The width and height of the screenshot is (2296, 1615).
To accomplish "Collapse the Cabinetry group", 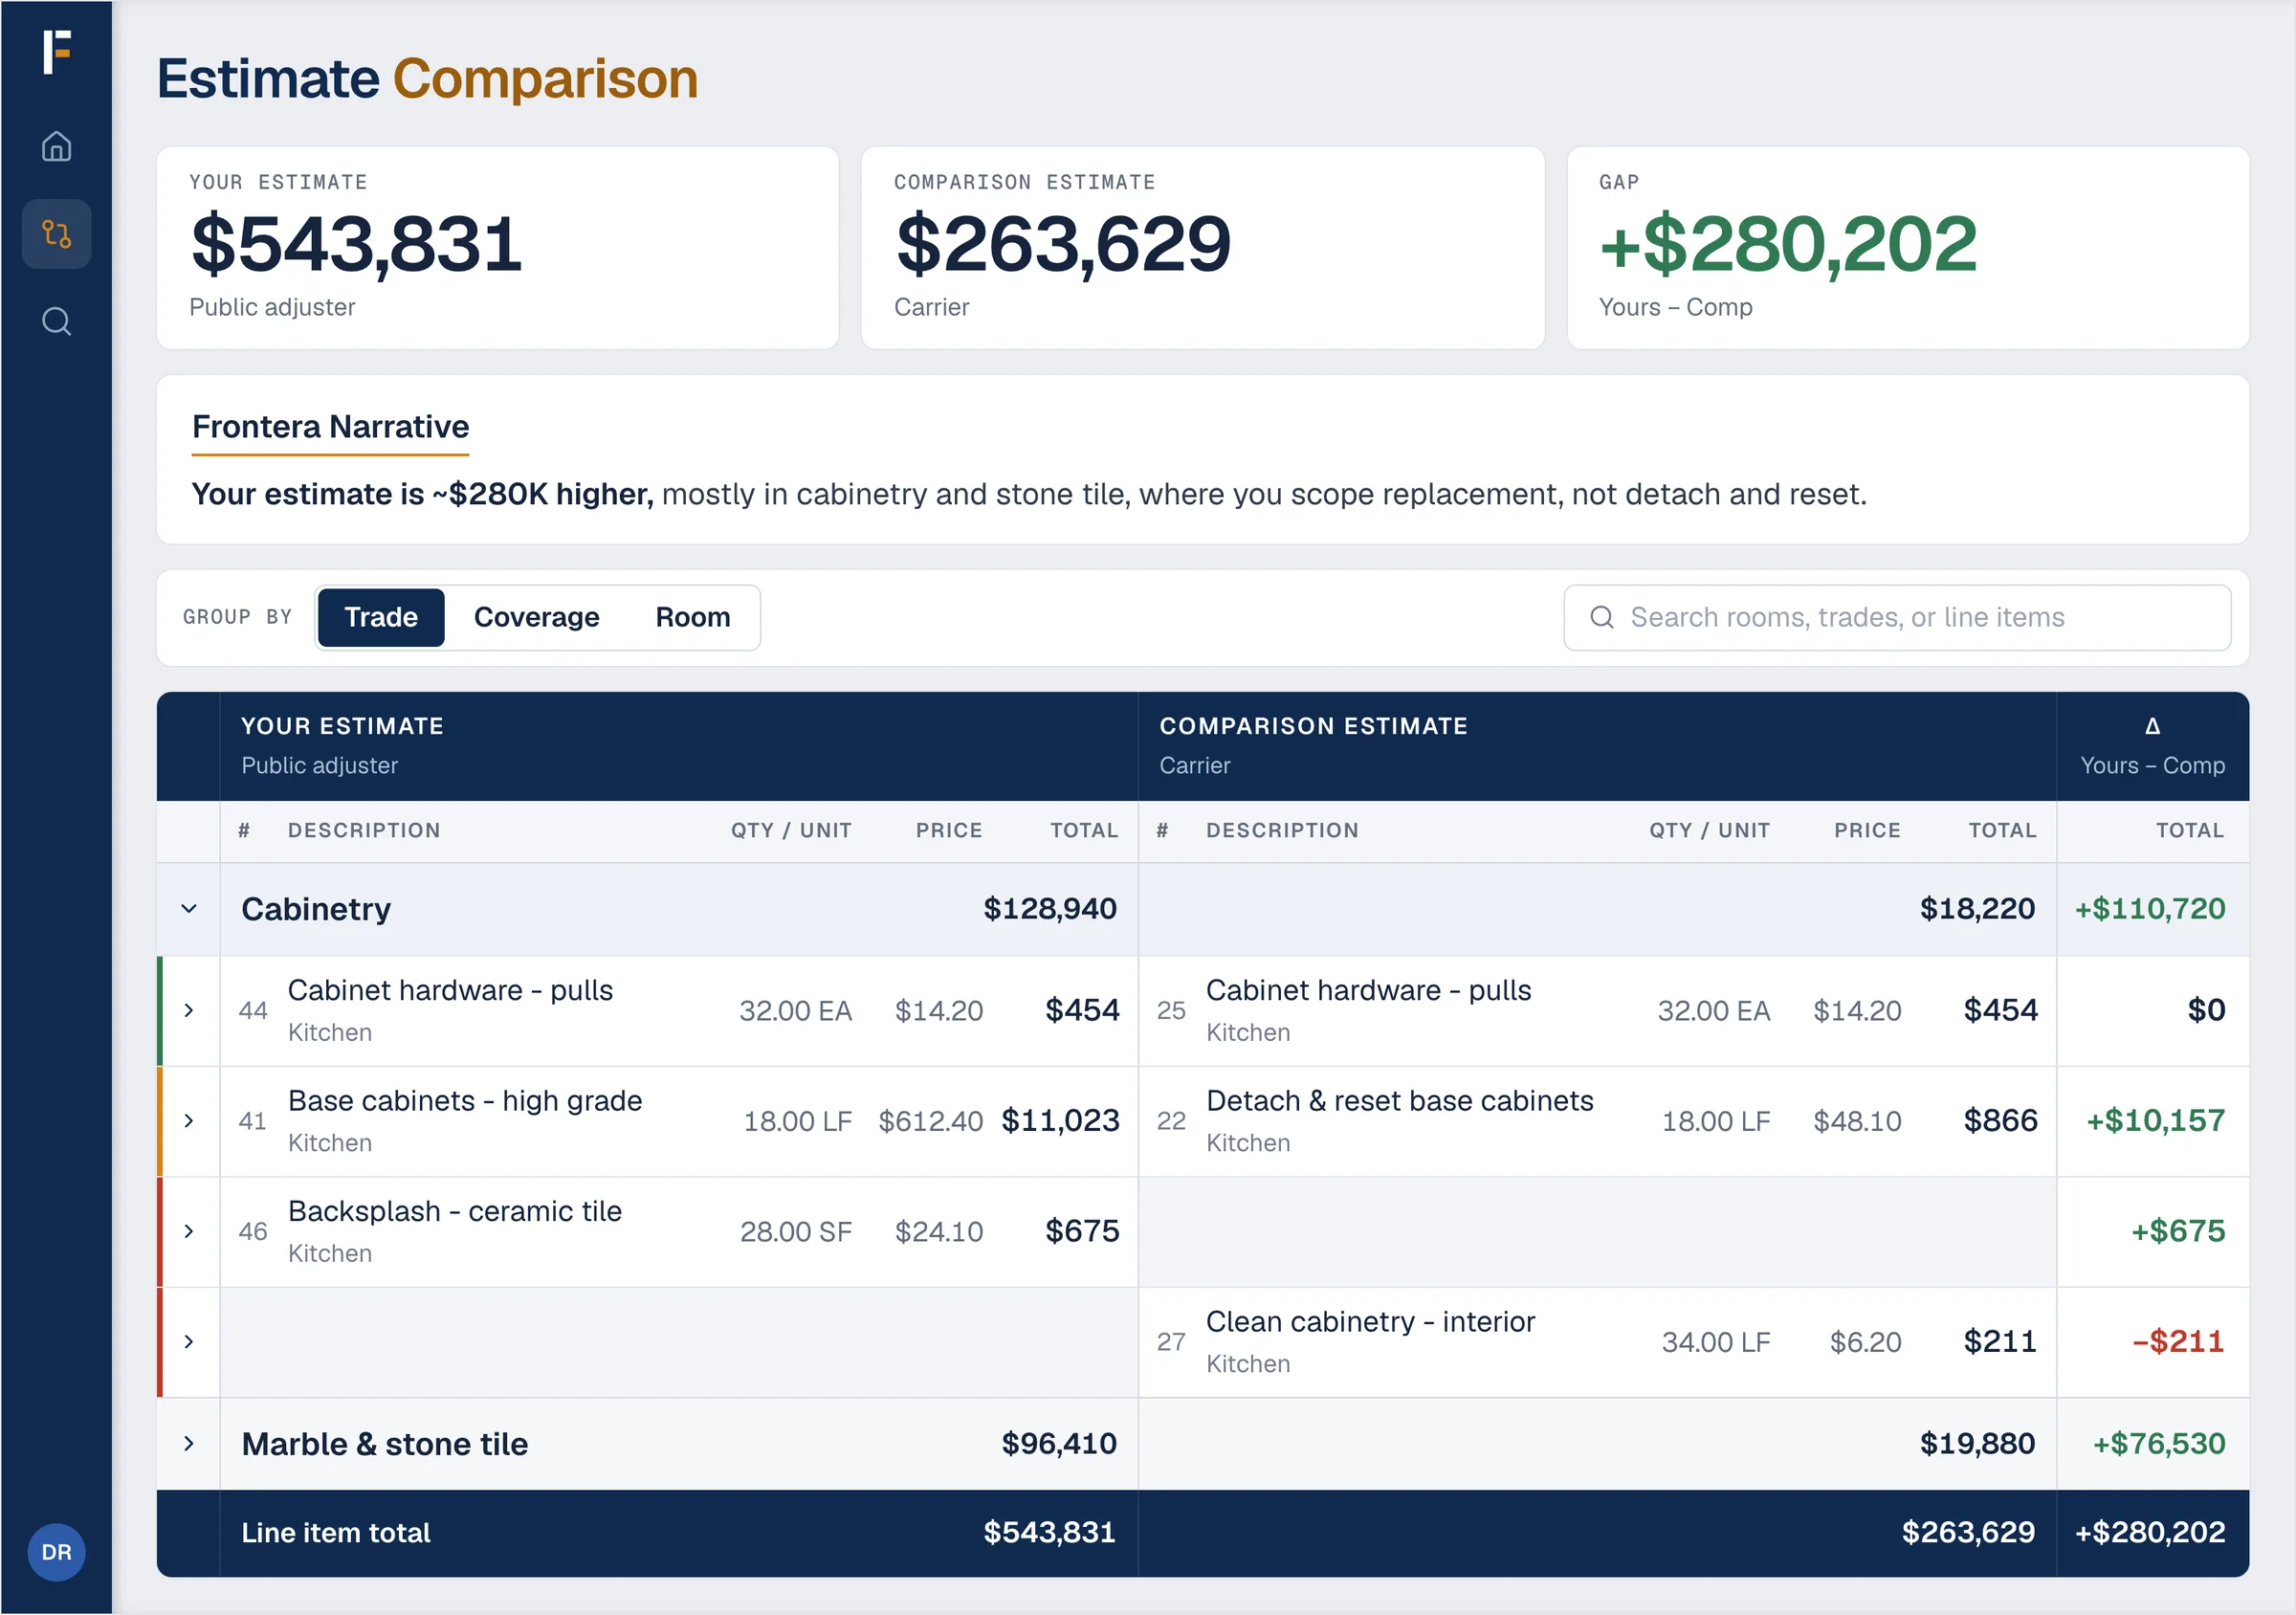I will click(189, 909).
